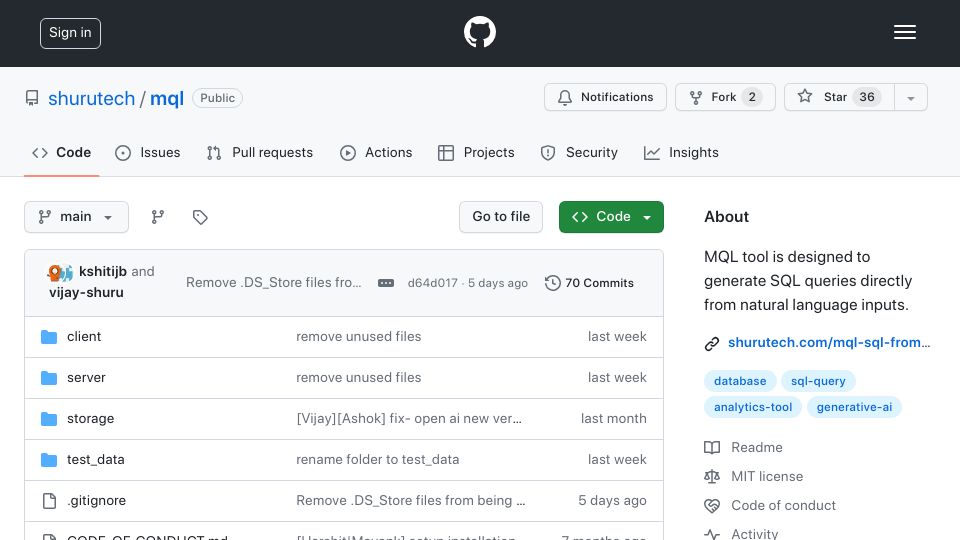Open the test_data folder
Image resolution: width=960 pixels, height=540 pixels.
pyautogui.click(x=96, y=459)
